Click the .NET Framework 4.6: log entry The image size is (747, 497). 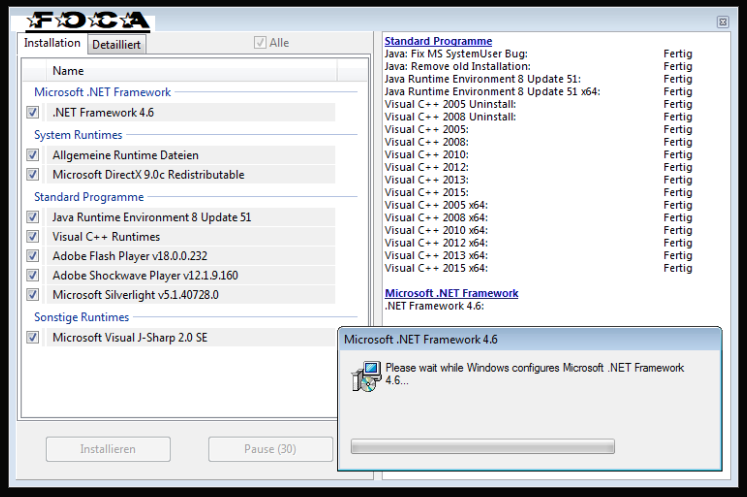point(434,306)
